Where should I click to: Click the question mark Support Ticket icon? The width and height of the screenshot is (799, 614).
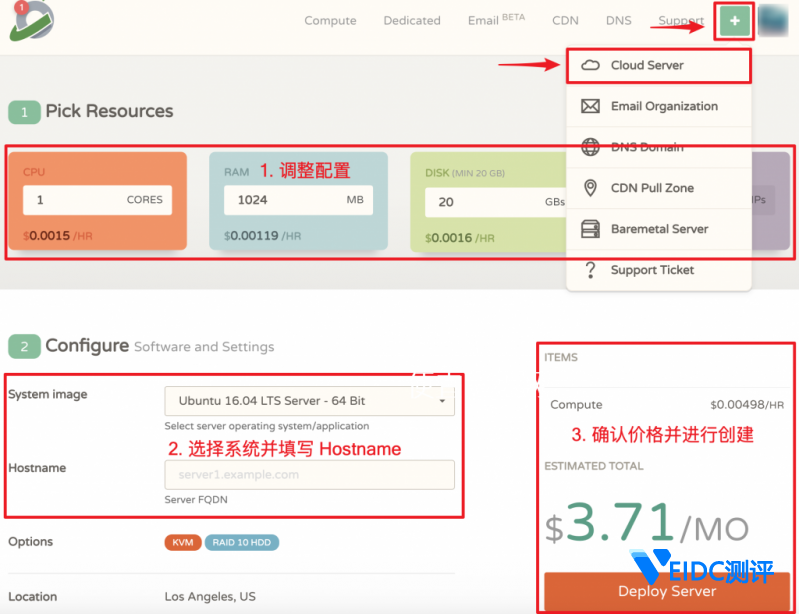coord(590,270)
